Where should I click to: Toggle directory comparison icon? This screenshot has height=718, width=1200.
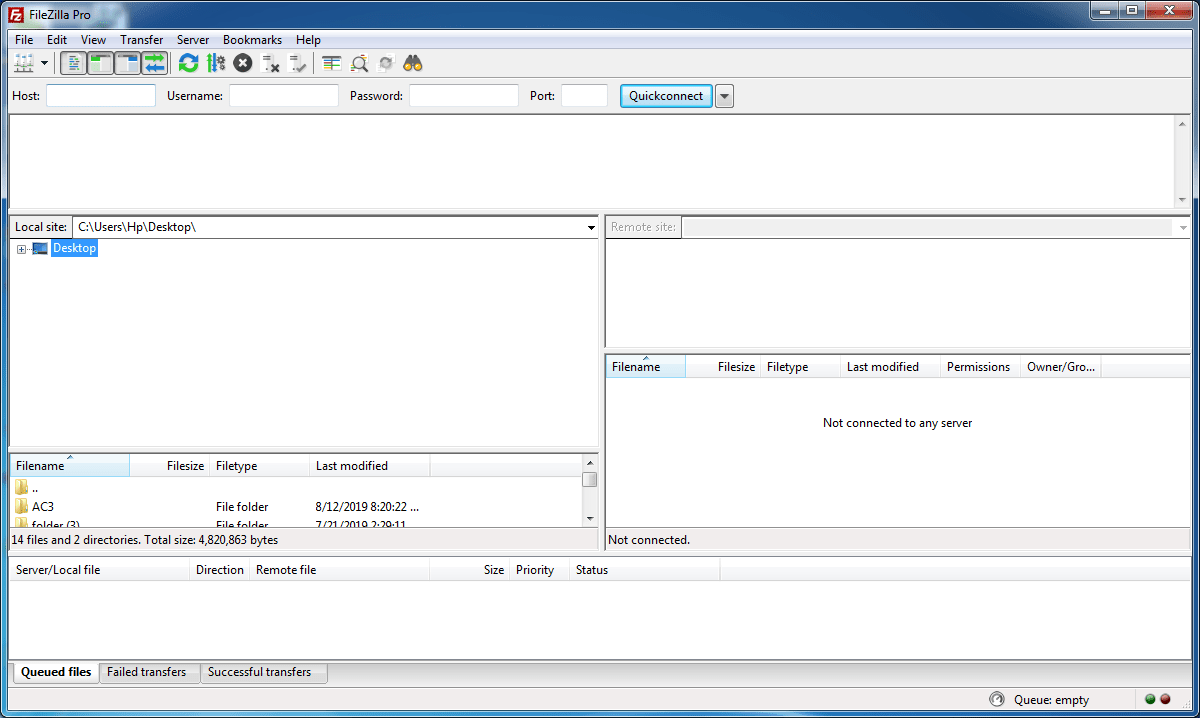(x=359, y=63)
